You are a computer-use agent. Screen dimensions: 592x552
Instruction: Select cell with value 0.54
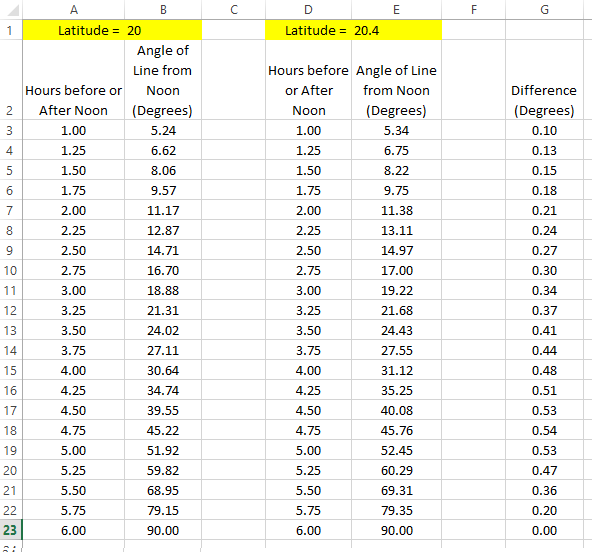tap(544, 430)
